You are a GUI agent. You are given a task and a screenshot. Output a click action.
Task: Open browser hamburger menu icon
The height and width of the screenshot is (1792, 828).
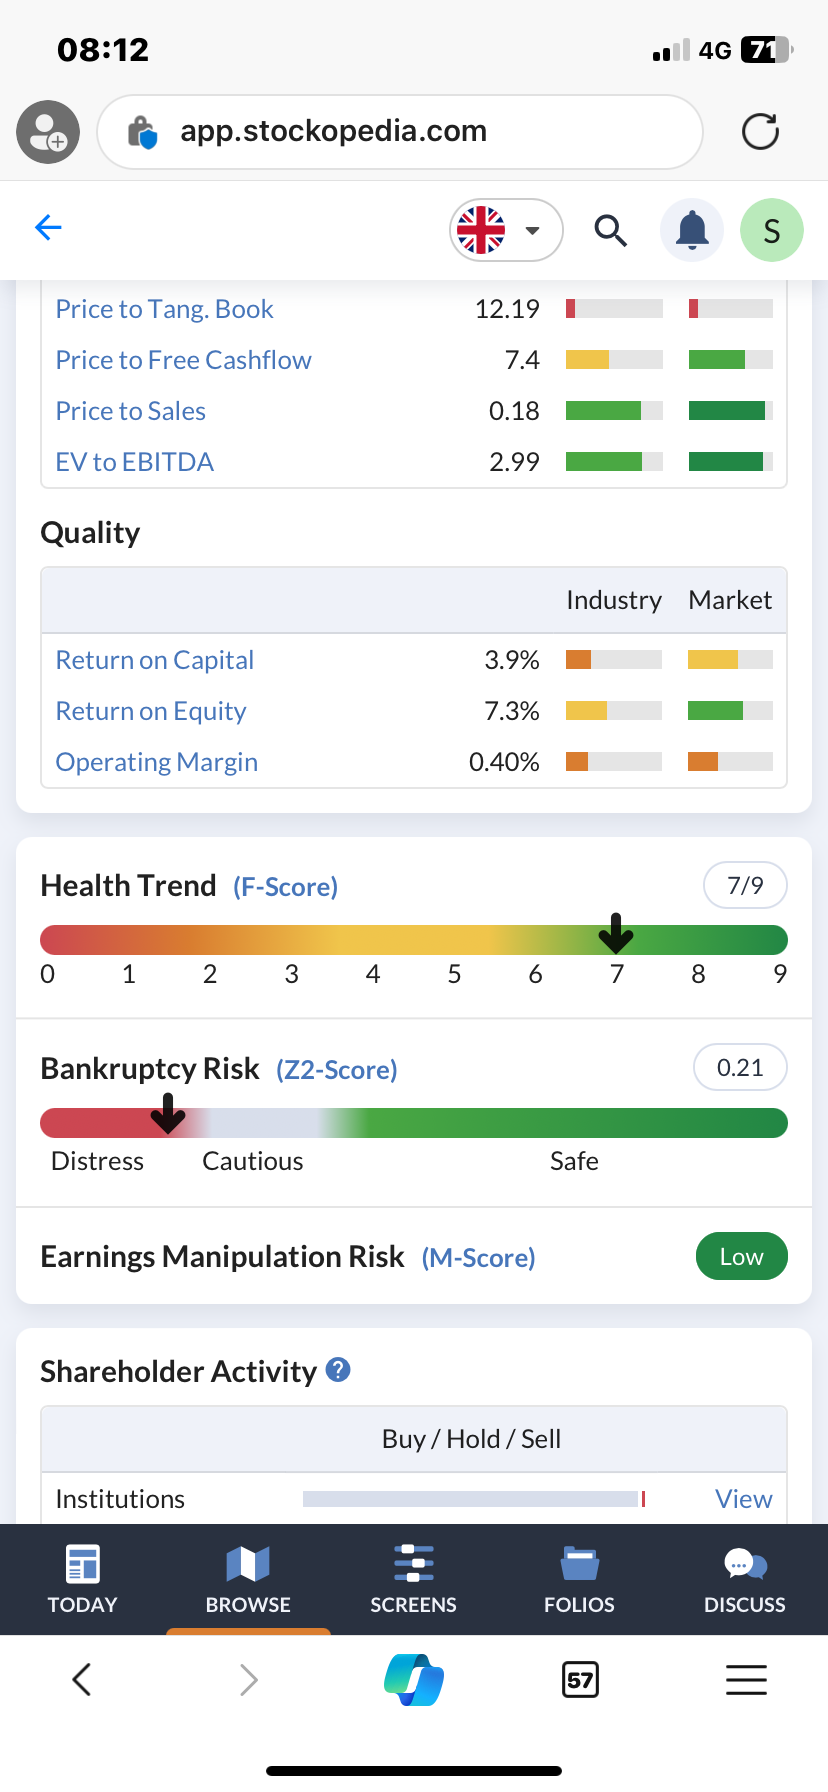[746, 1679]
